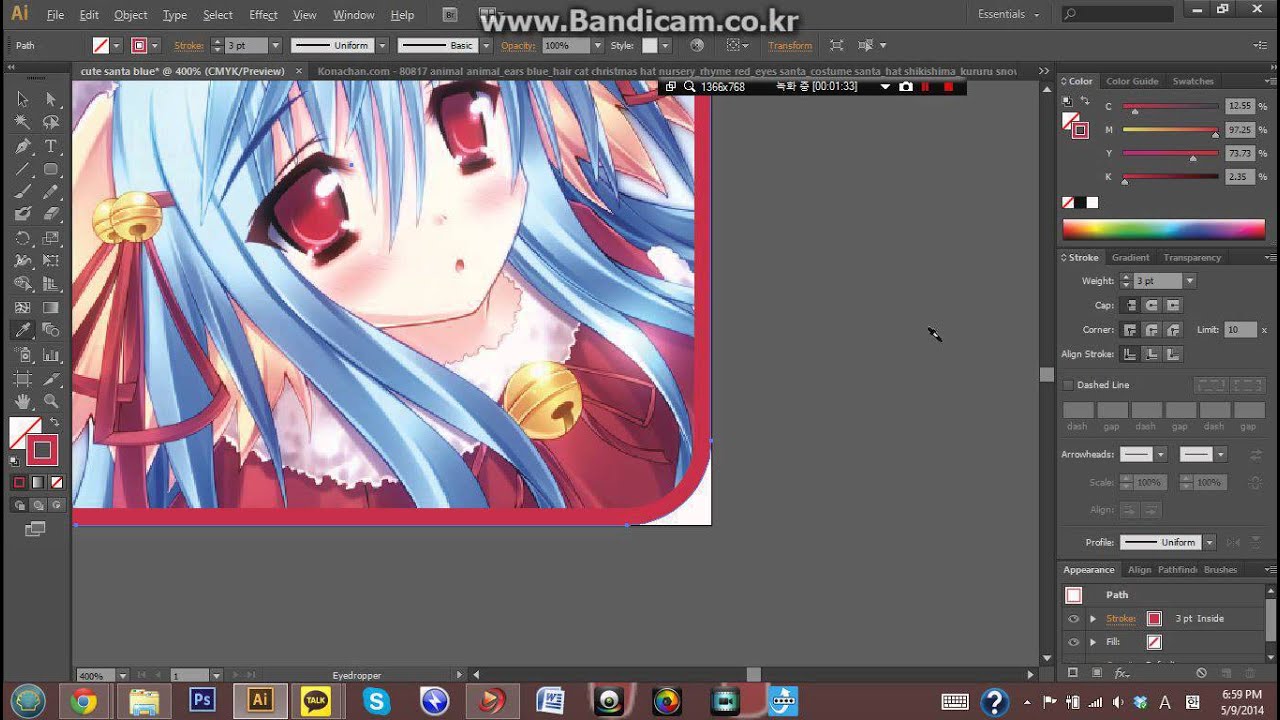
Task: Select the Paintbrush tool
Action: [x=22, y=192]
